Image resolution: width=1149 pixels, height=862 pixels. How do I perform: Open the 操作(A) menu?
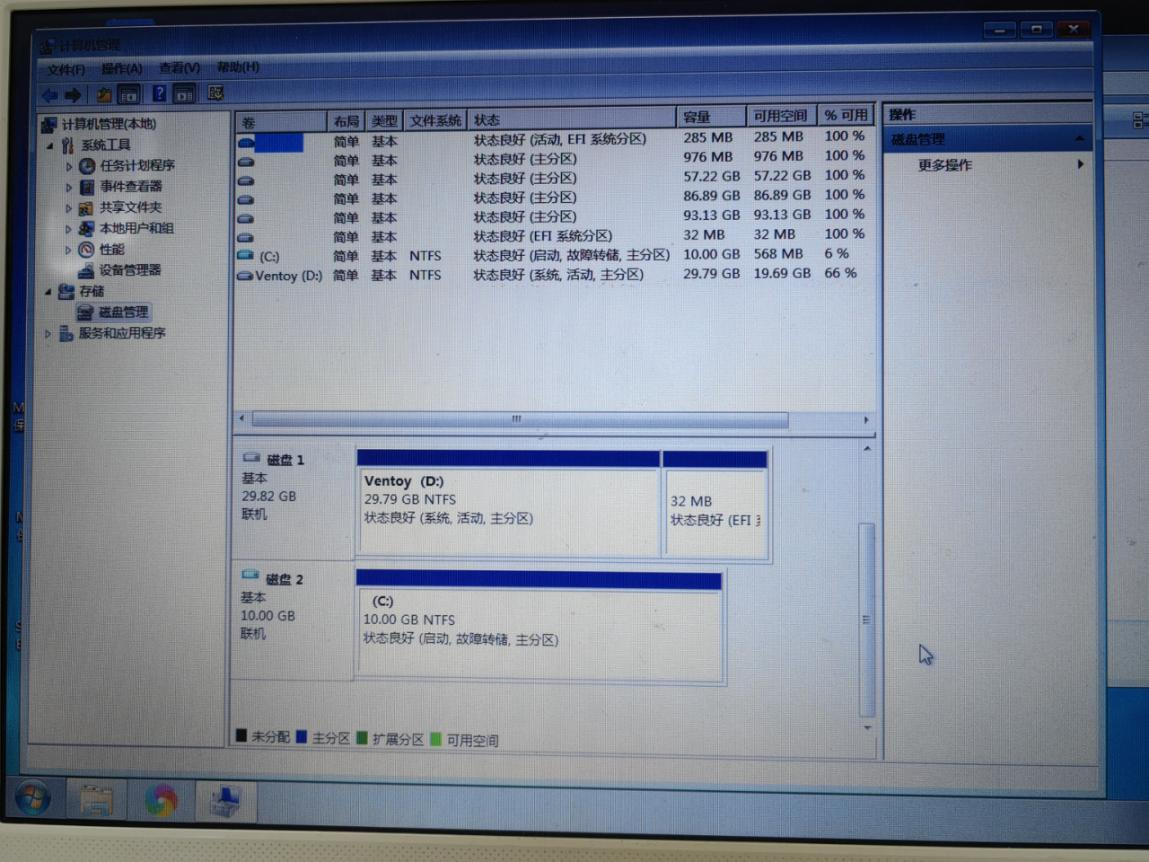pyautogui.click(x=122, y=68)
